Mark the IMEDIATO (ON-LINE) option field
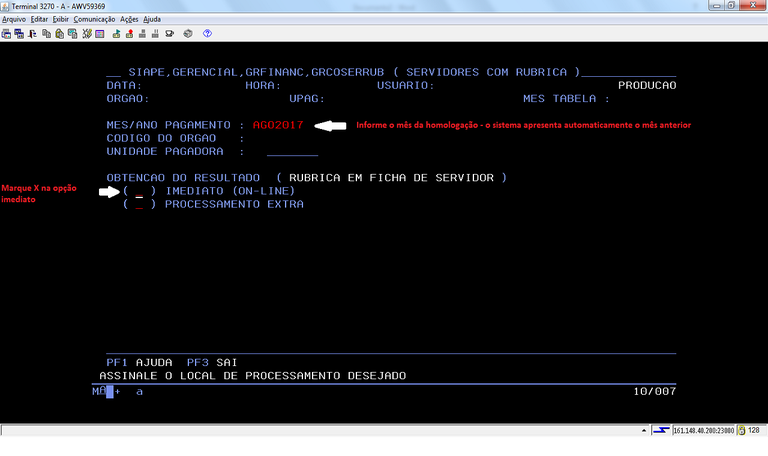 139,190
